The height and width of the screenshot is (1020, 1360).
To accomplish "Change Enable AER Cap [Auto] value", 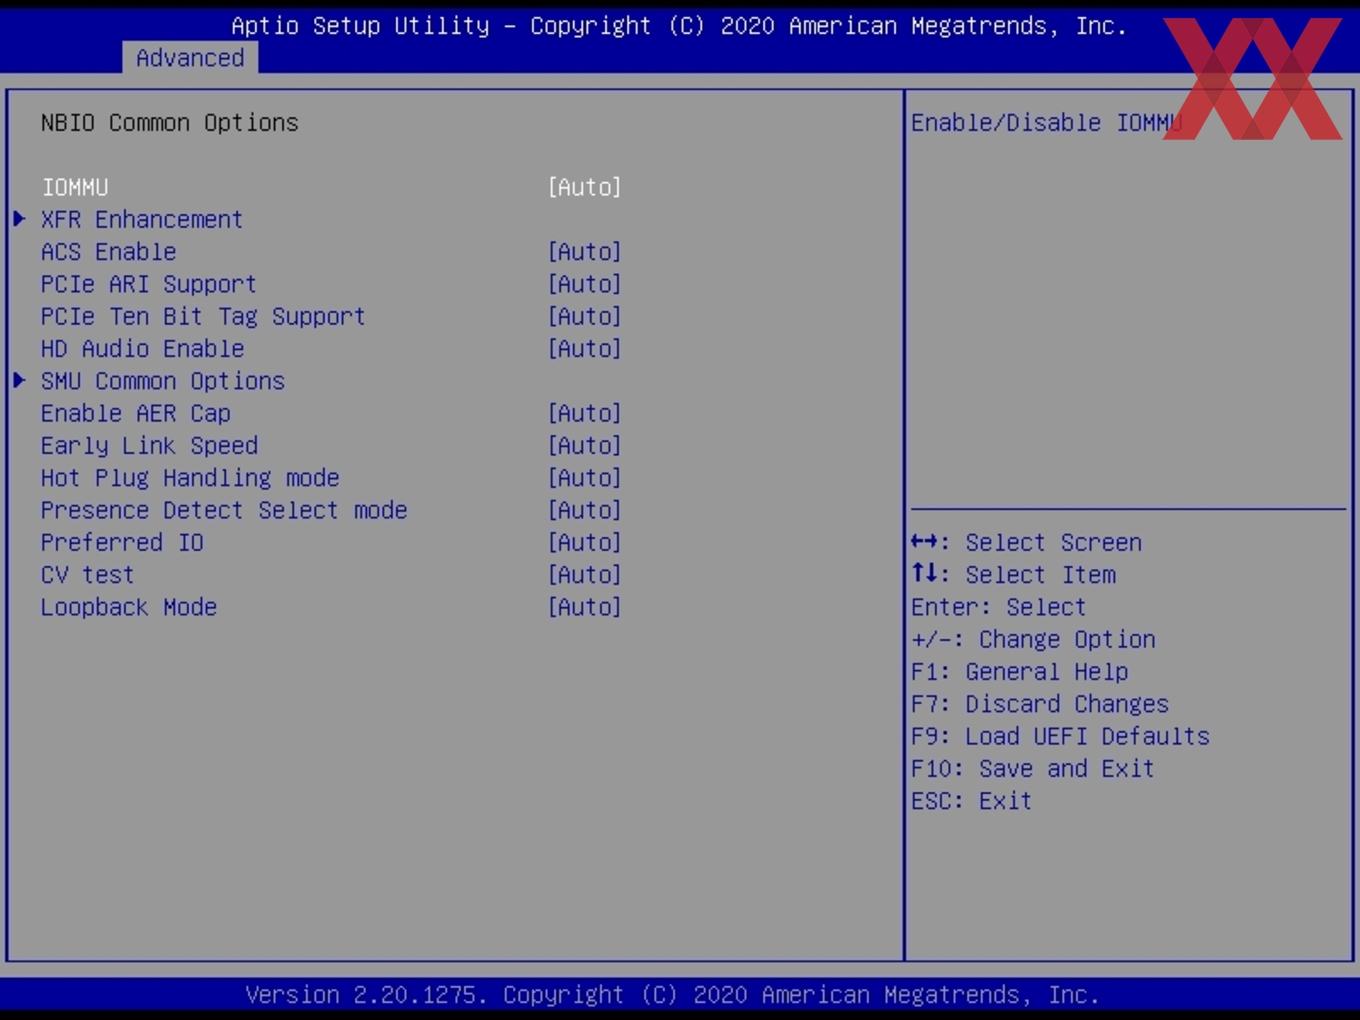I will 585,413.
